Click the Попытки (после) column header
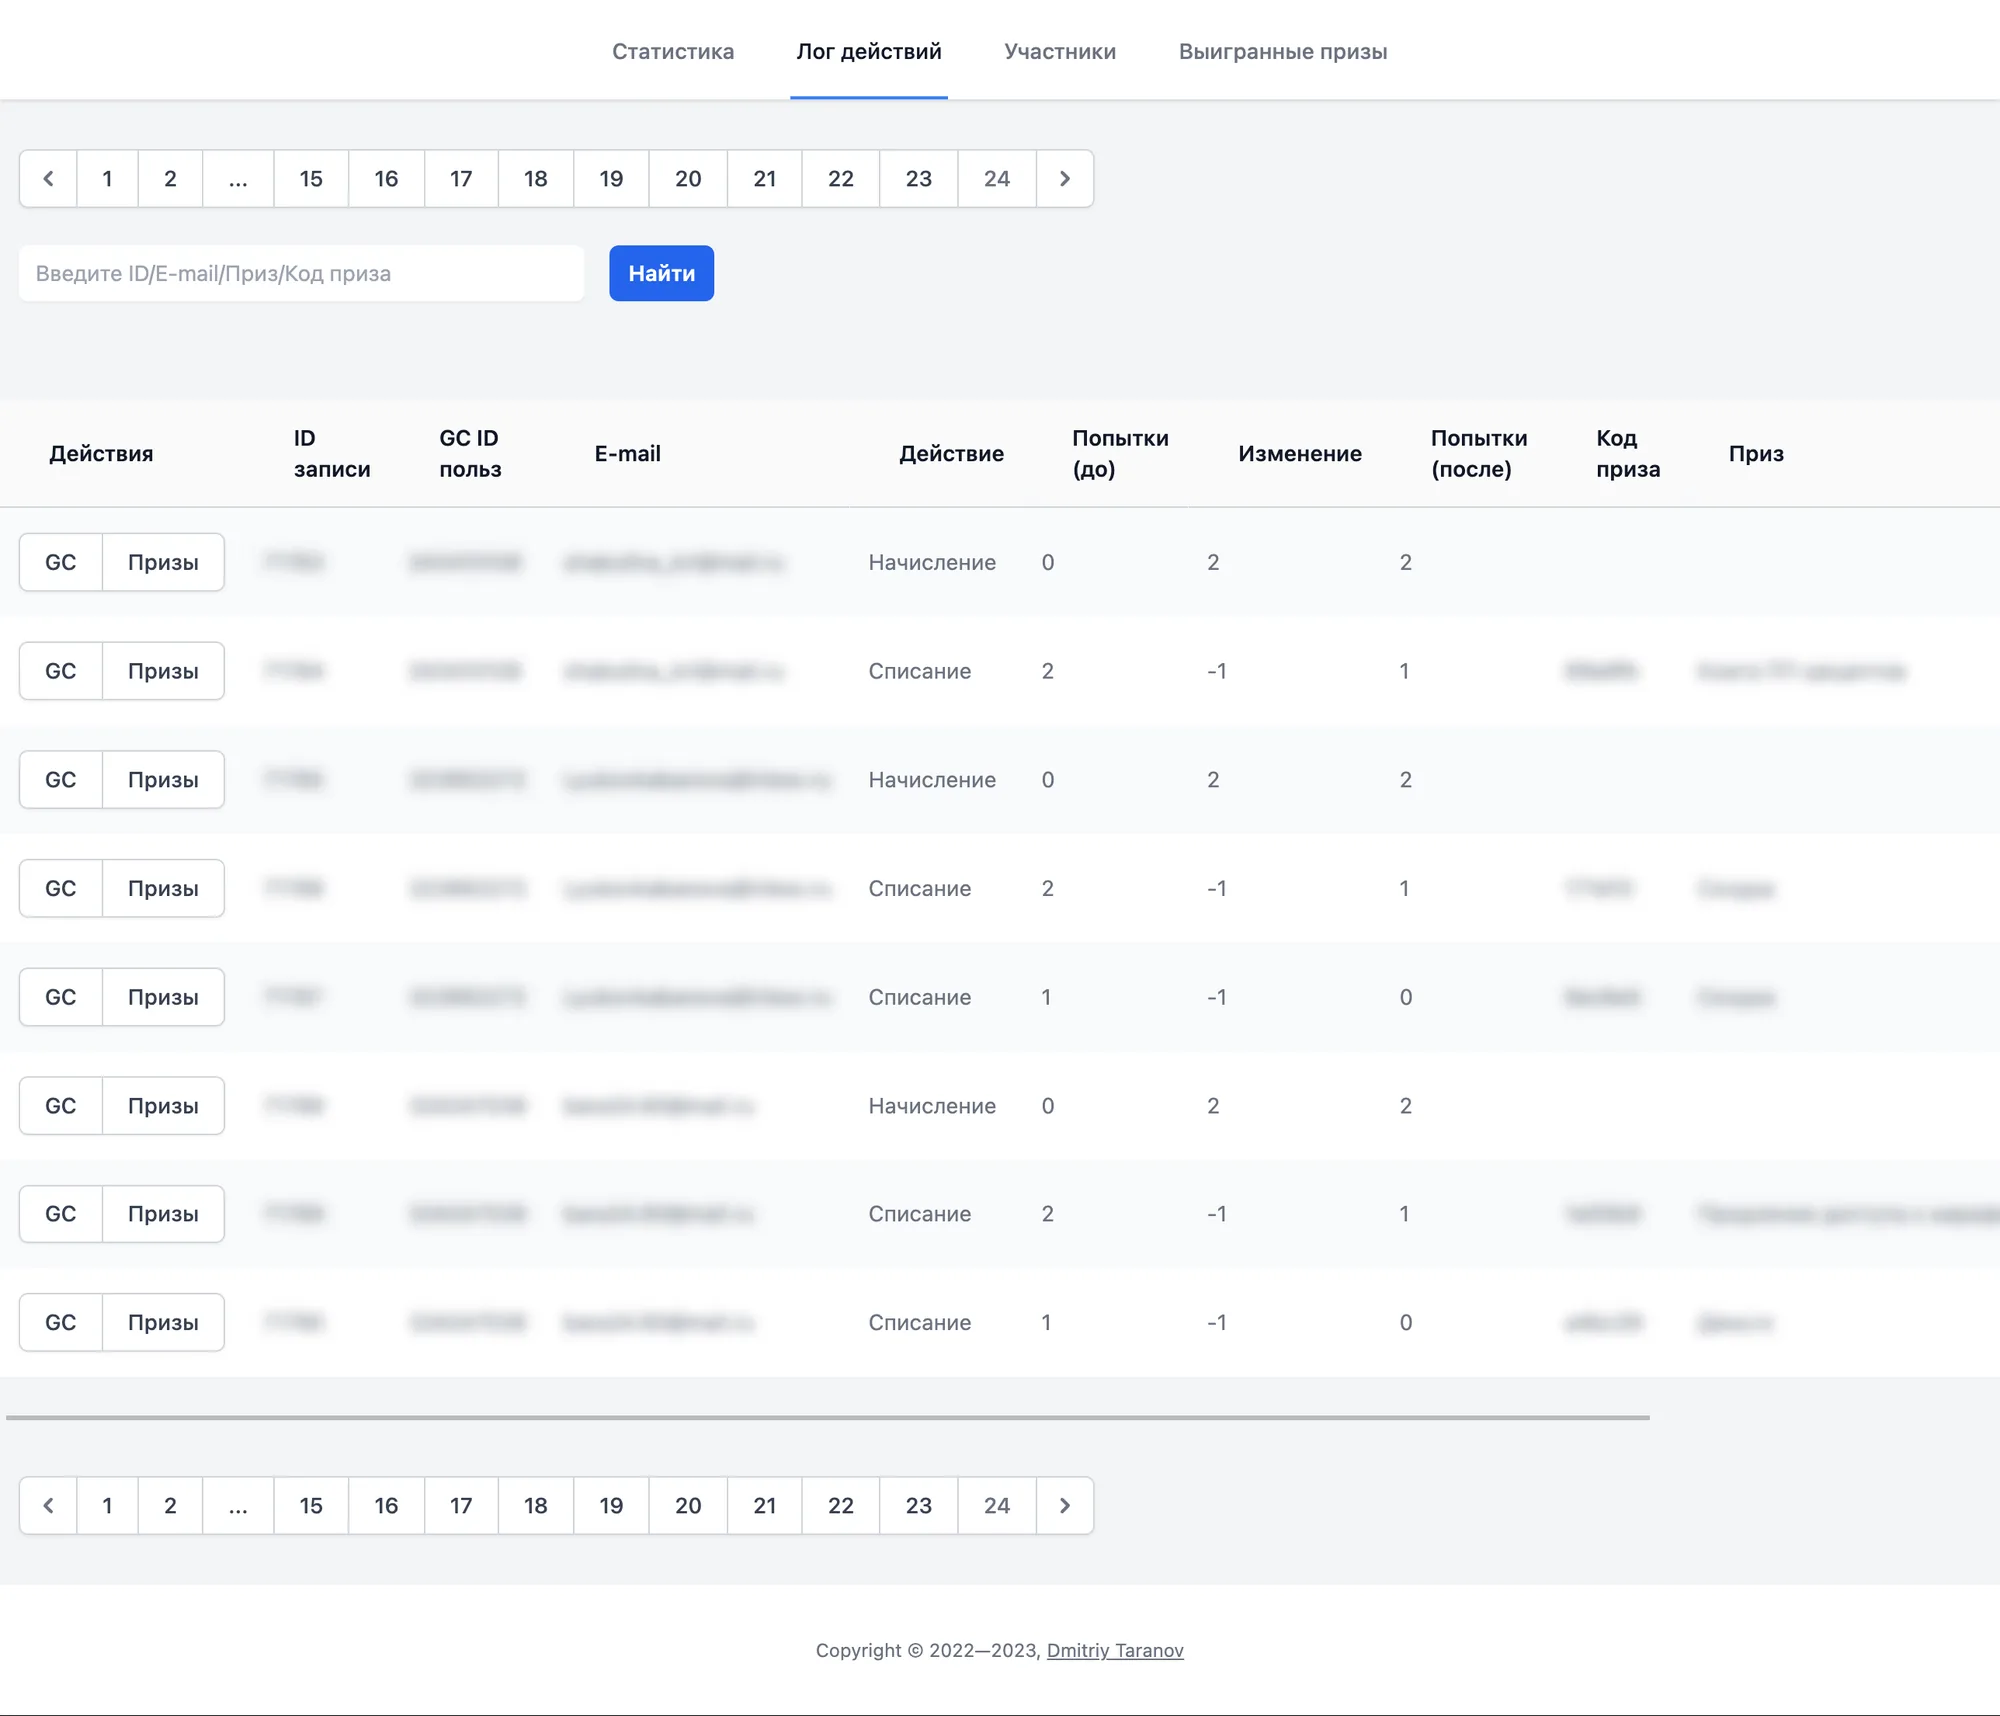The height and width of the screenshot is (1716, 2000). tap(1479, 453)
